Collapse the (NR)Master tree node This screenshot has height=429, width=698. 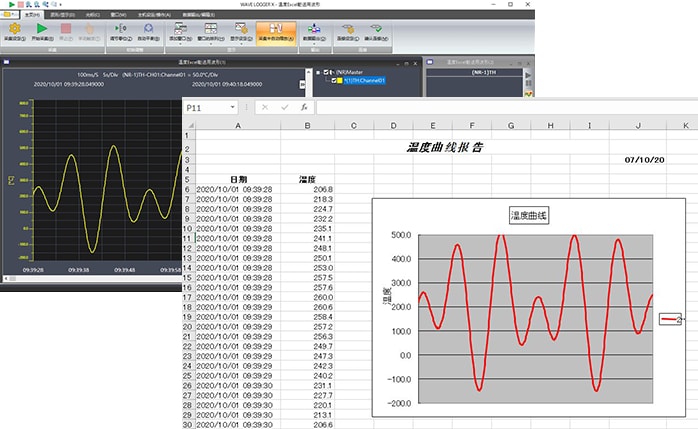click(x=318, y=72)
